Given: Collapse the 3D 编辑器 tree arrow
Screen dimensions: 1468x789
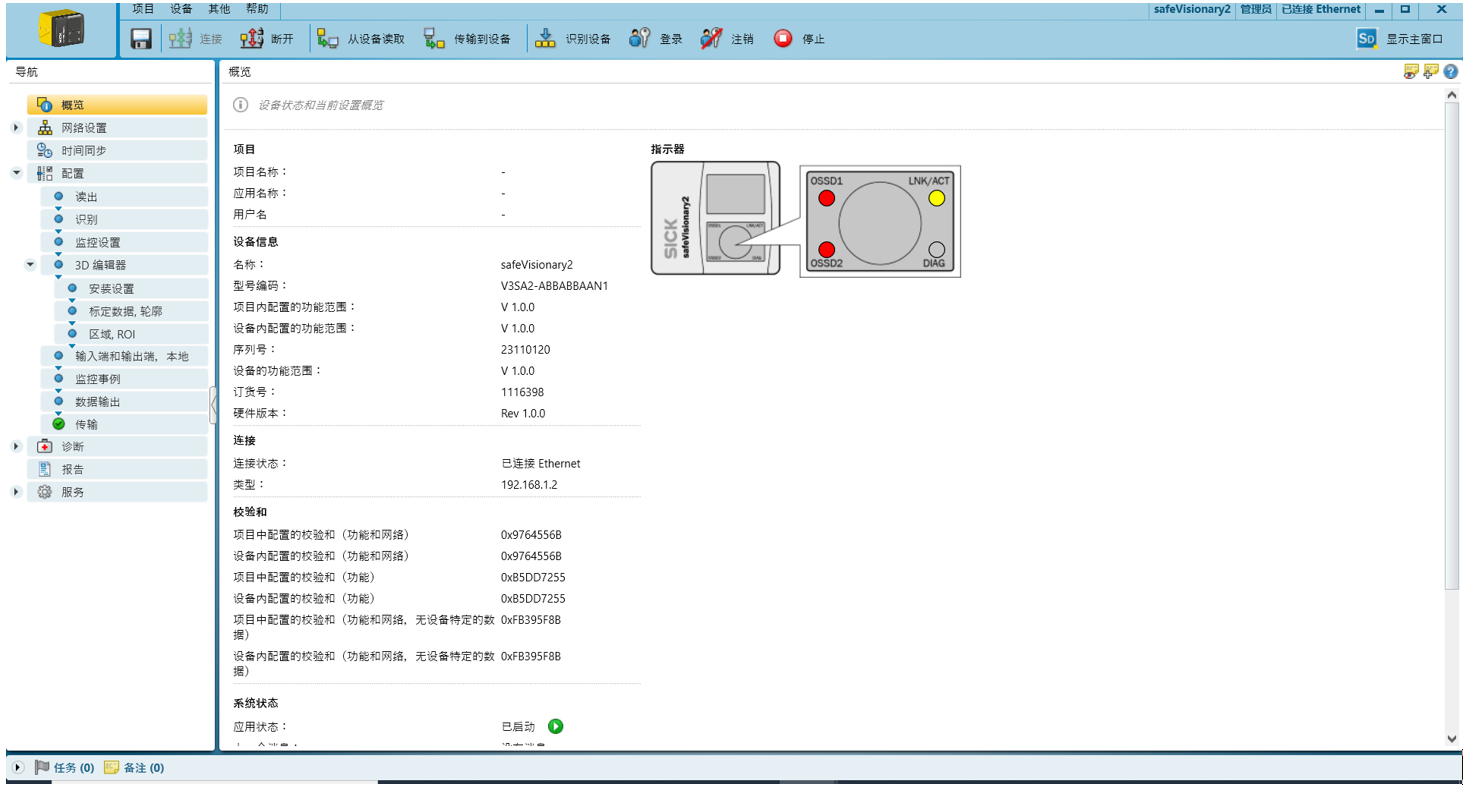Looking at the screenshot, I should pyautogui.click(x=29, y=265).
